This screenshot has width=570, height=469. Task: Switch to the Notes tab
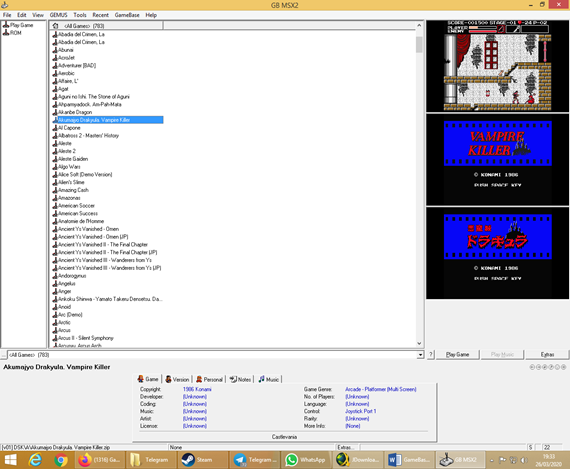click(x=240, y=379)
